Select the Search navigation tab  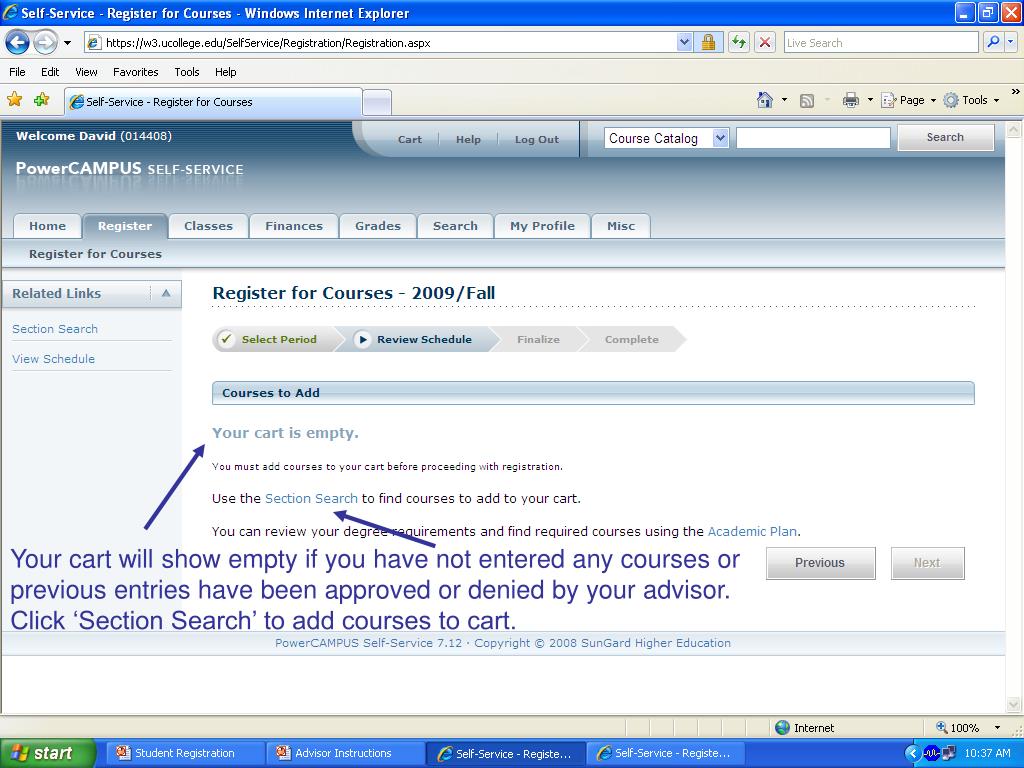(x=455, y=226)
